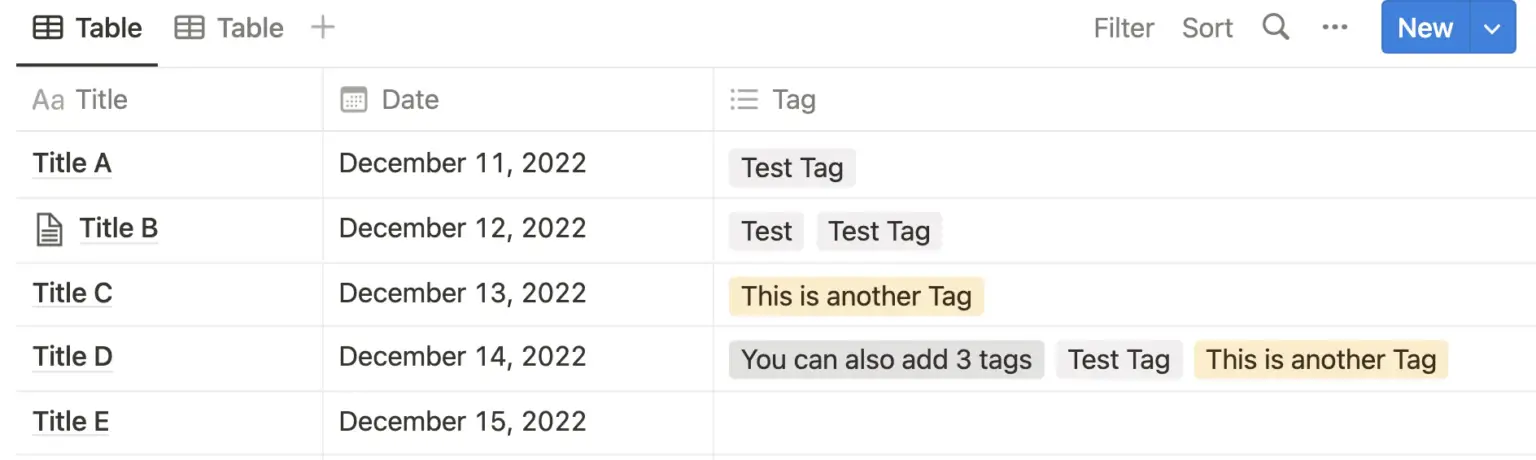Open the Sort options
The height and width of the screenshot is (460, 1536).
point(1207,28)
